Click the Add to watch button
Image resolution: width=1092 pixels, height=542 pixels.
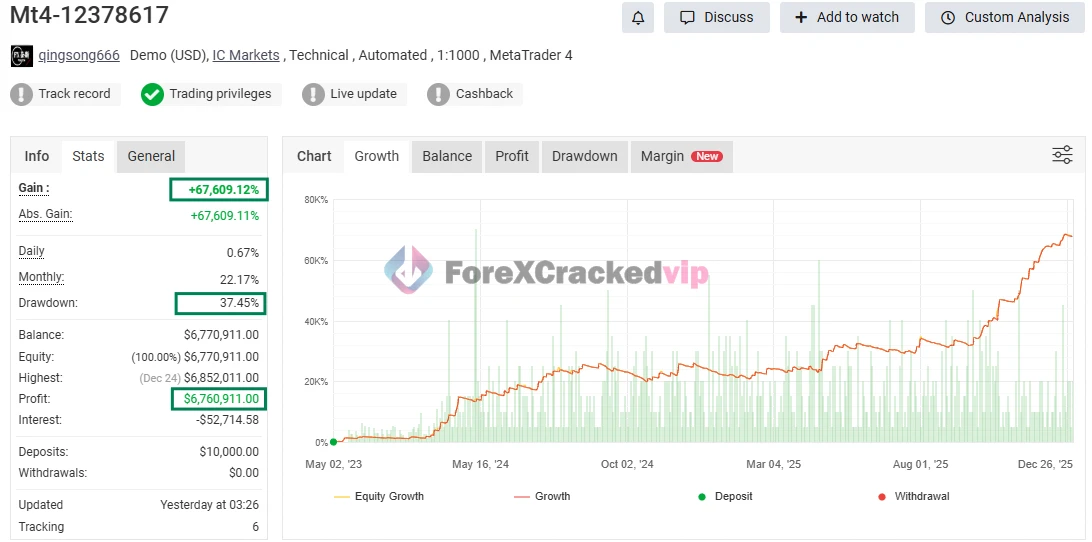point(846,17)
